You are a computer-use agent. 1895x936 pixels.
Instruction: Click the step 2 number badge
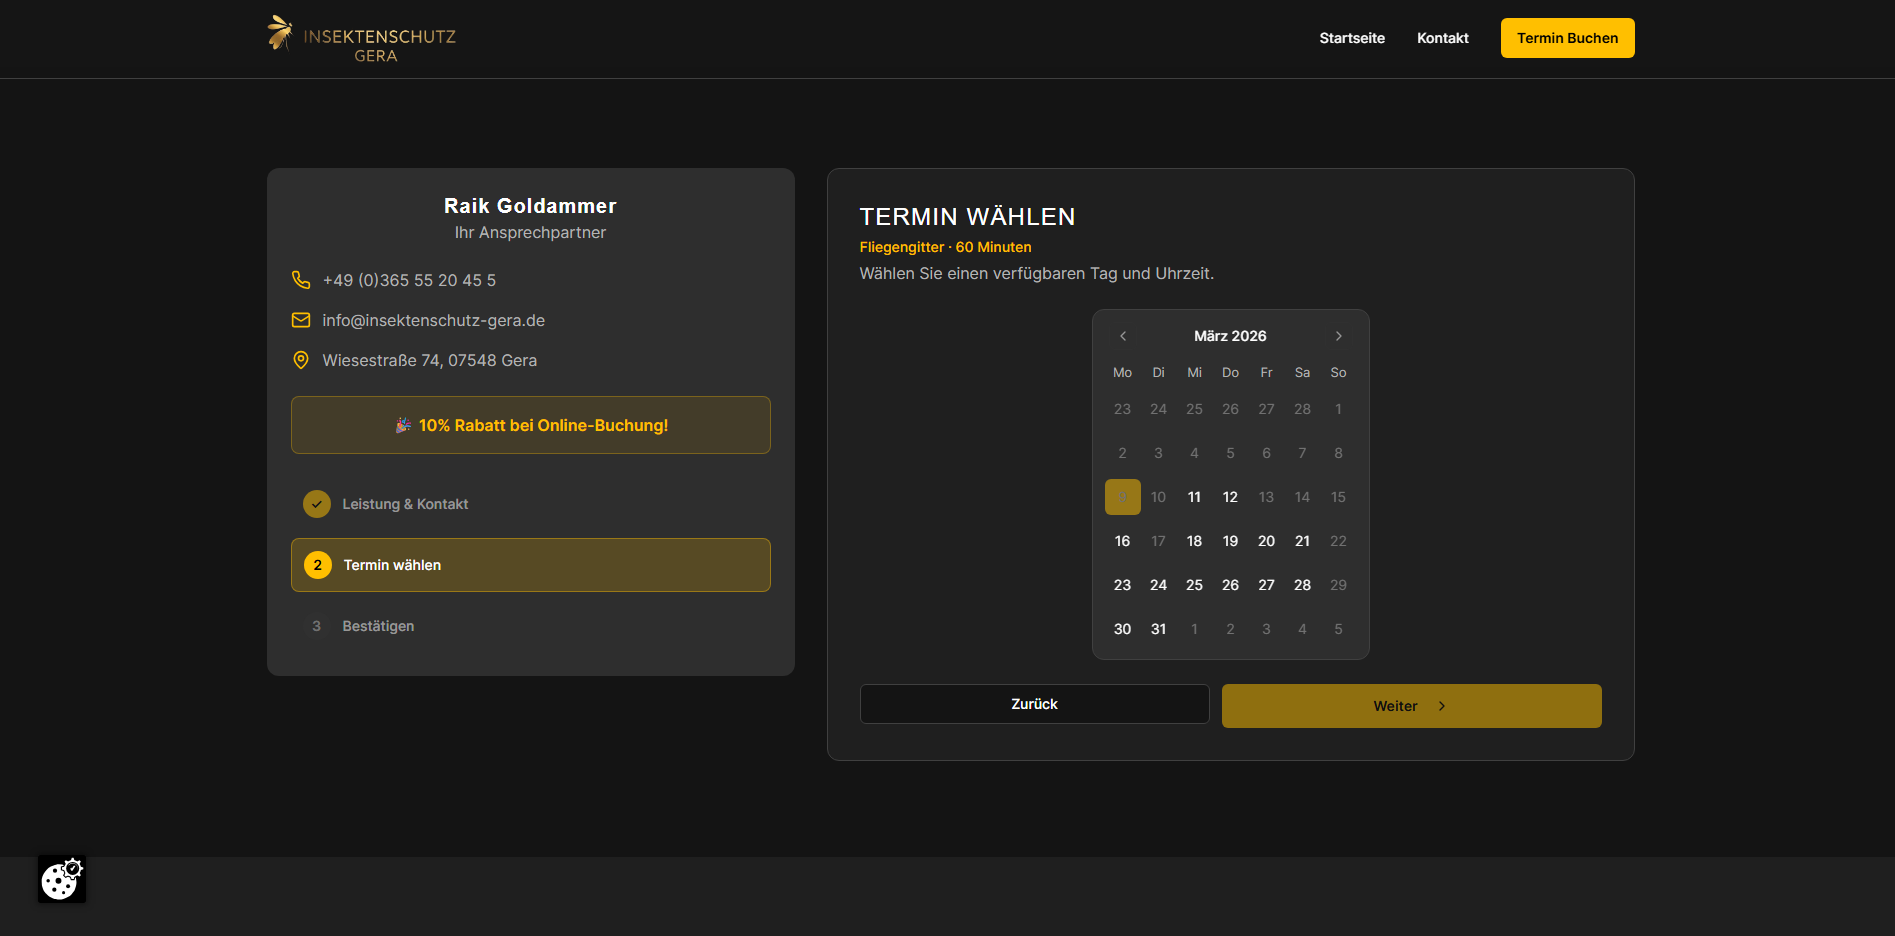point(318,565)
